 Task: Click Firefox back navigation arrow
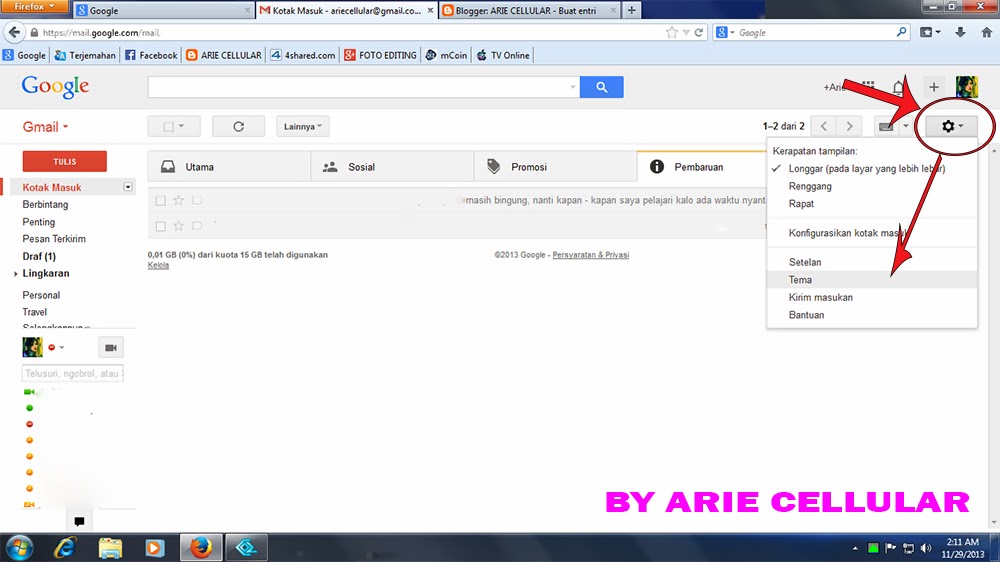[x=14, y=33]
